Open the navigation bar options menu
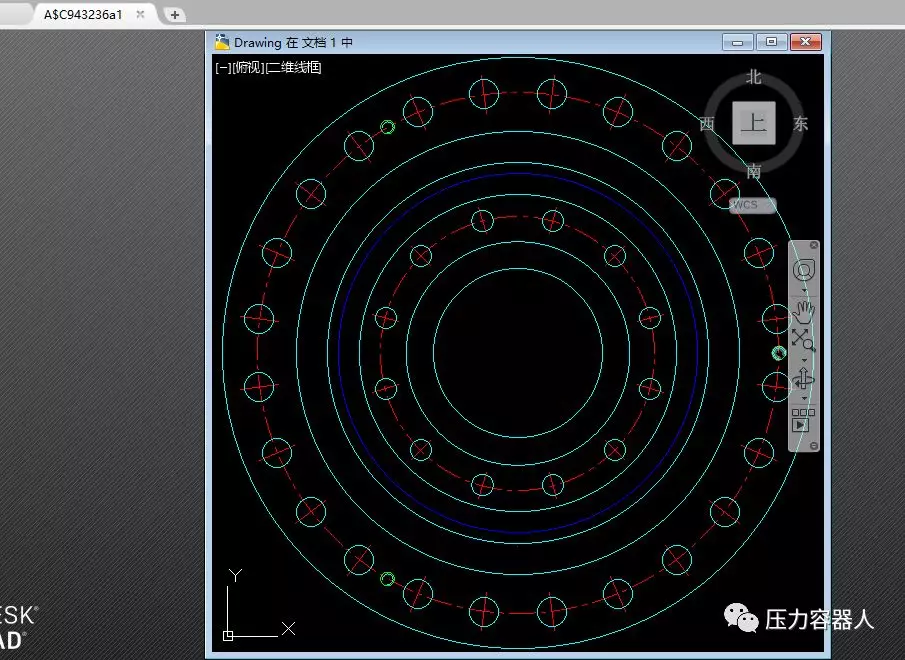Viewport: 905px width, 660px height. click(x=813, y=446)
